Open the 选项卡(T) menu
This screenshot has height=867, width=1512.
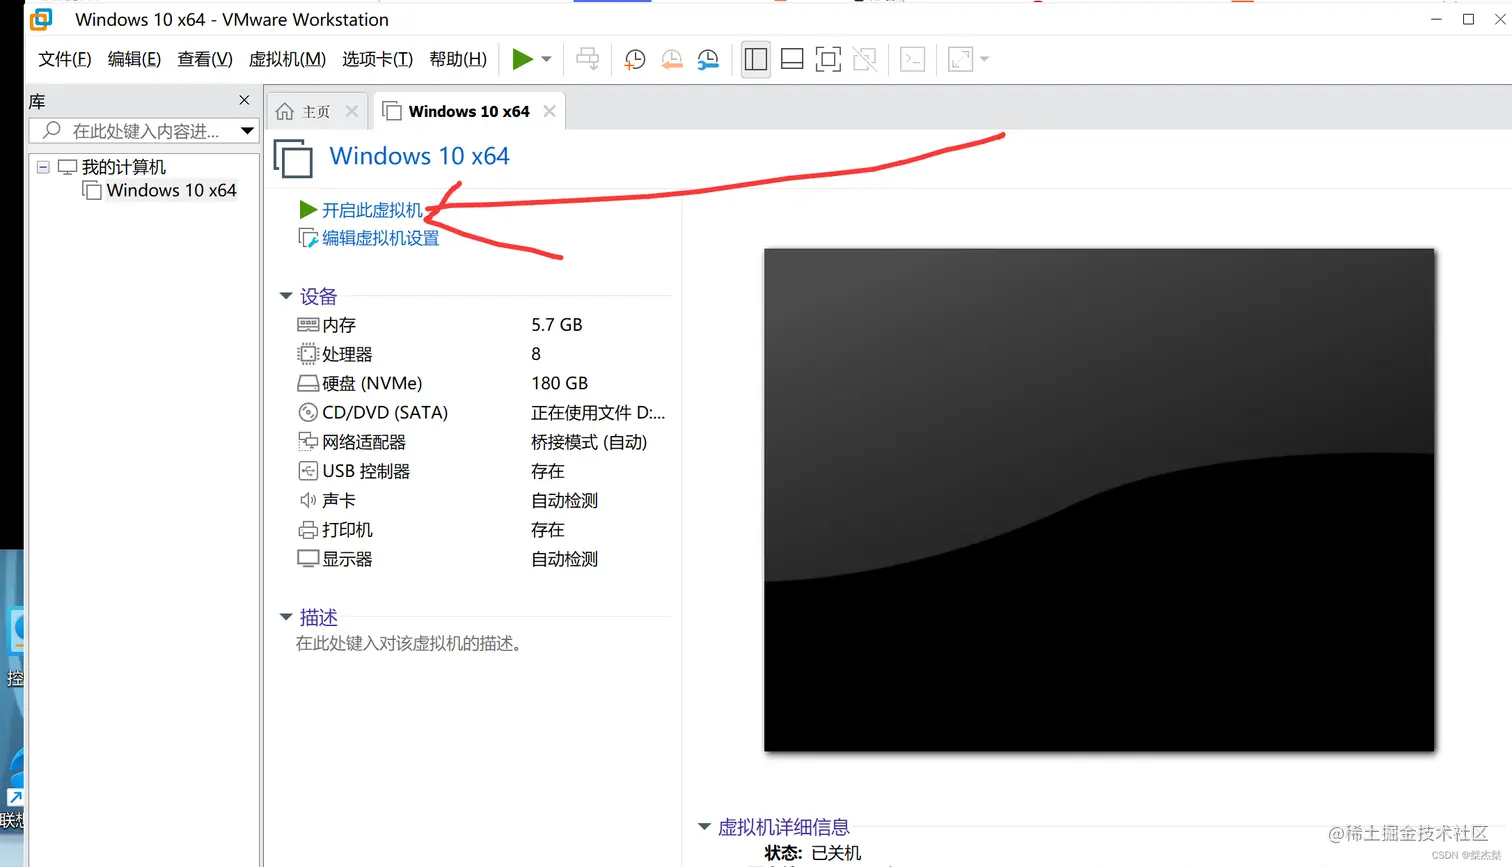[x=377, y=59]
